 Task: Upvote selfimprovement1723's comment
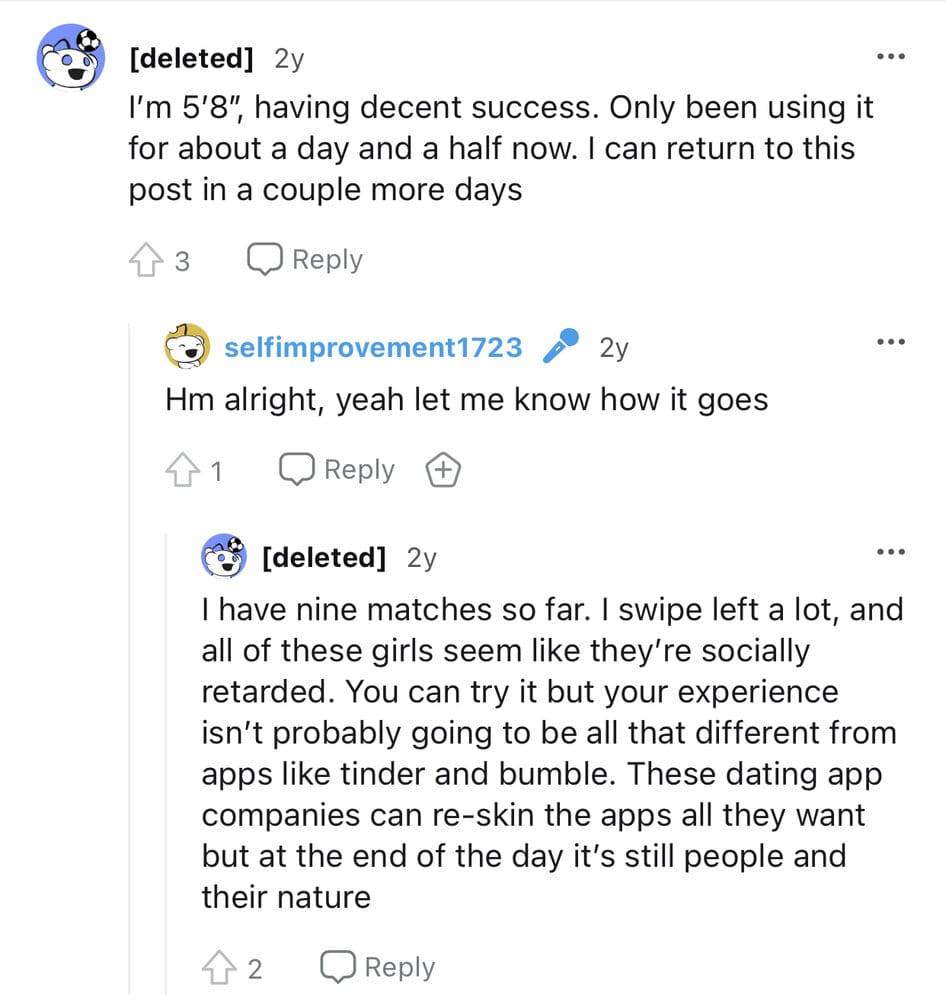pos(182,469)
